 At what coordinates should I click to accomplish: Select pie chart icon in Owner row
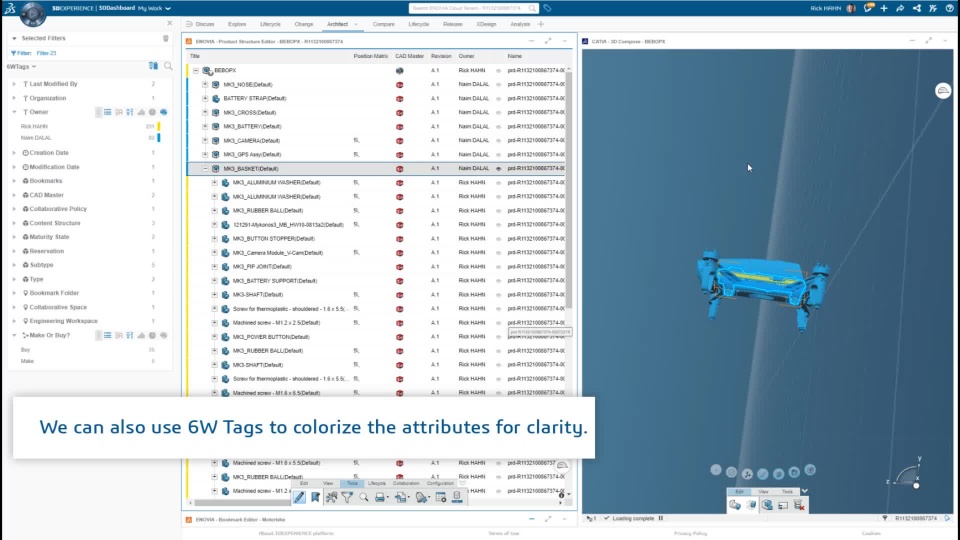click(x=152, y=112)
